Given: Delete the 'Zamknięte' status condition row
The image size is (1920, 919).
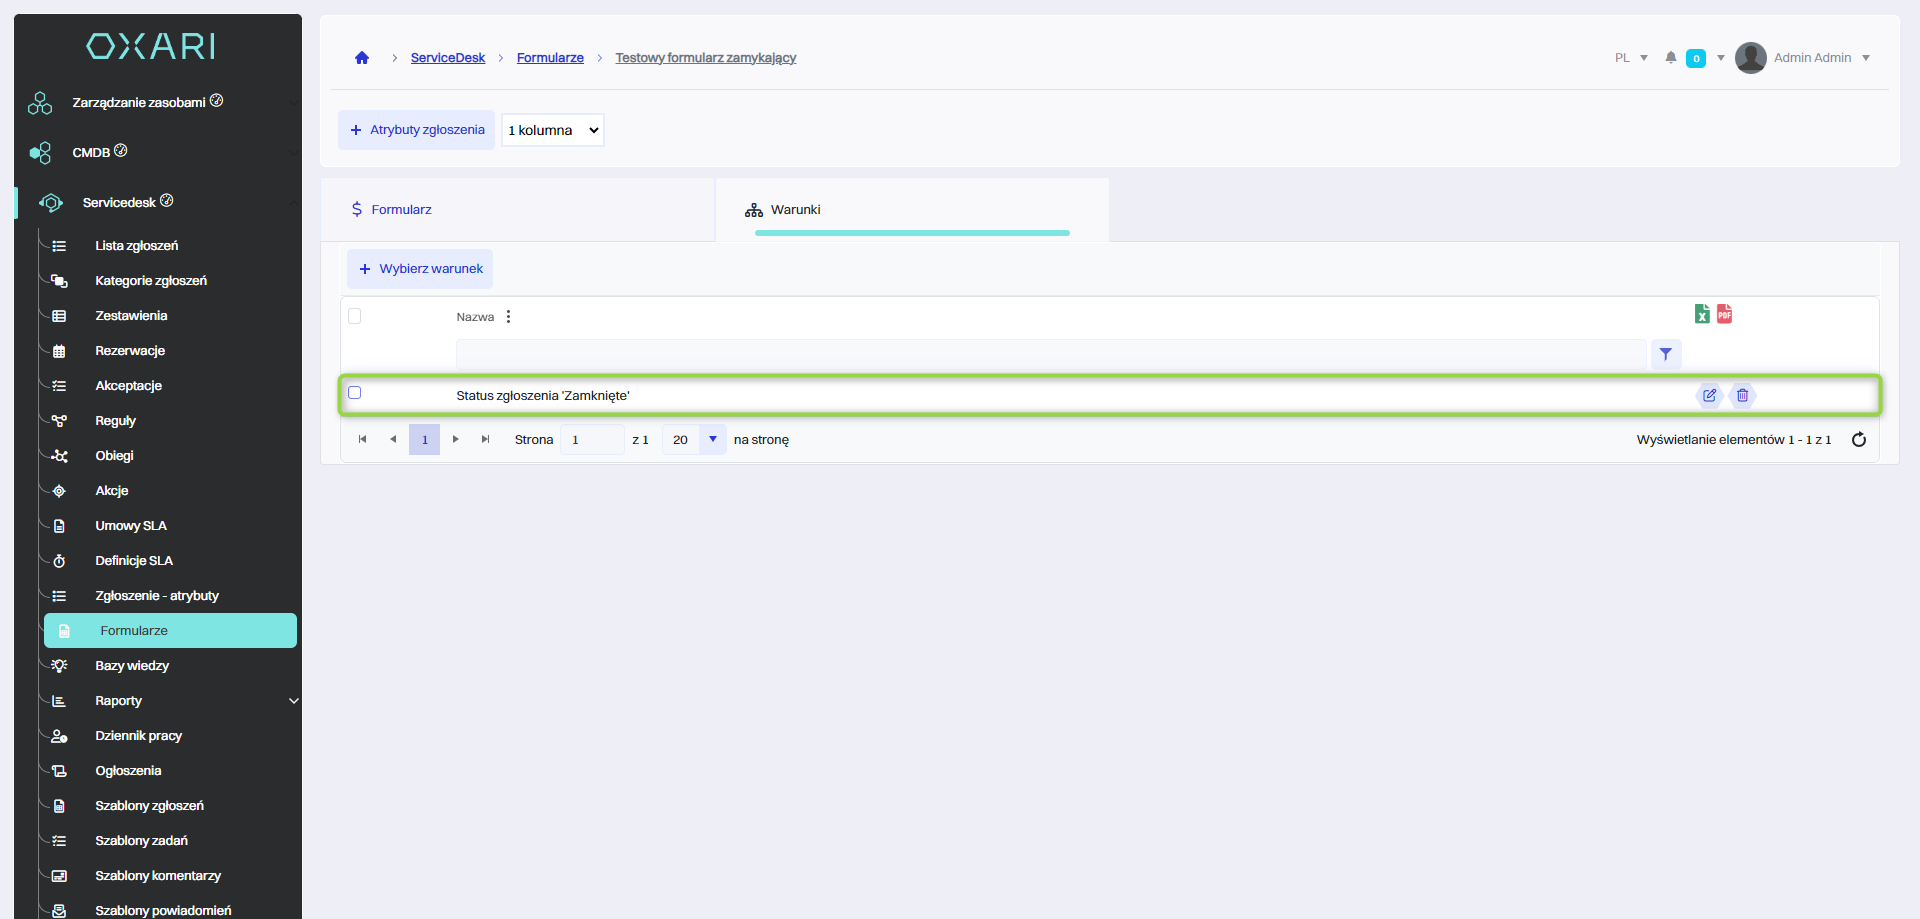Looking at the screenshot, I should click(1742, 395).
